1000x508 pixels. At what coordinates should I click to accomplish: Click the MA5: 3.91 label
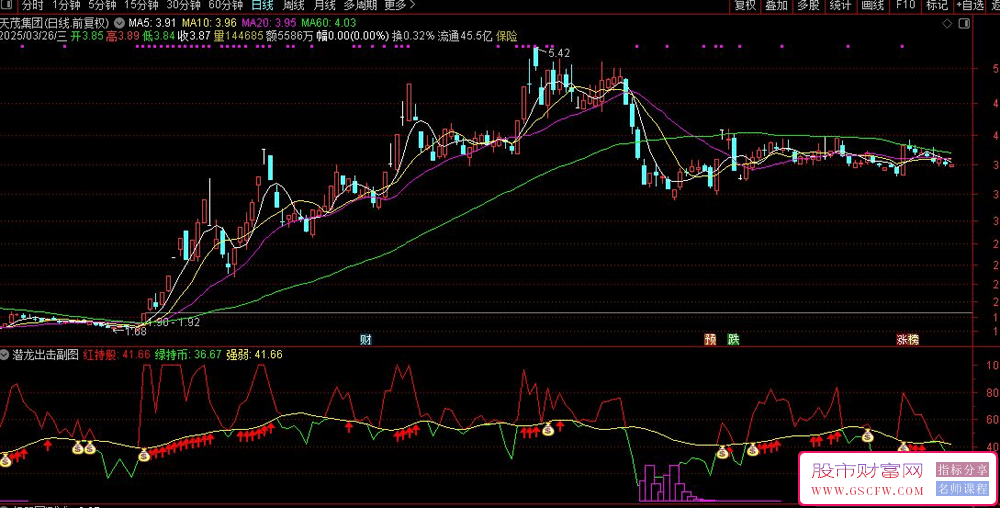click(x=150, y=23)
